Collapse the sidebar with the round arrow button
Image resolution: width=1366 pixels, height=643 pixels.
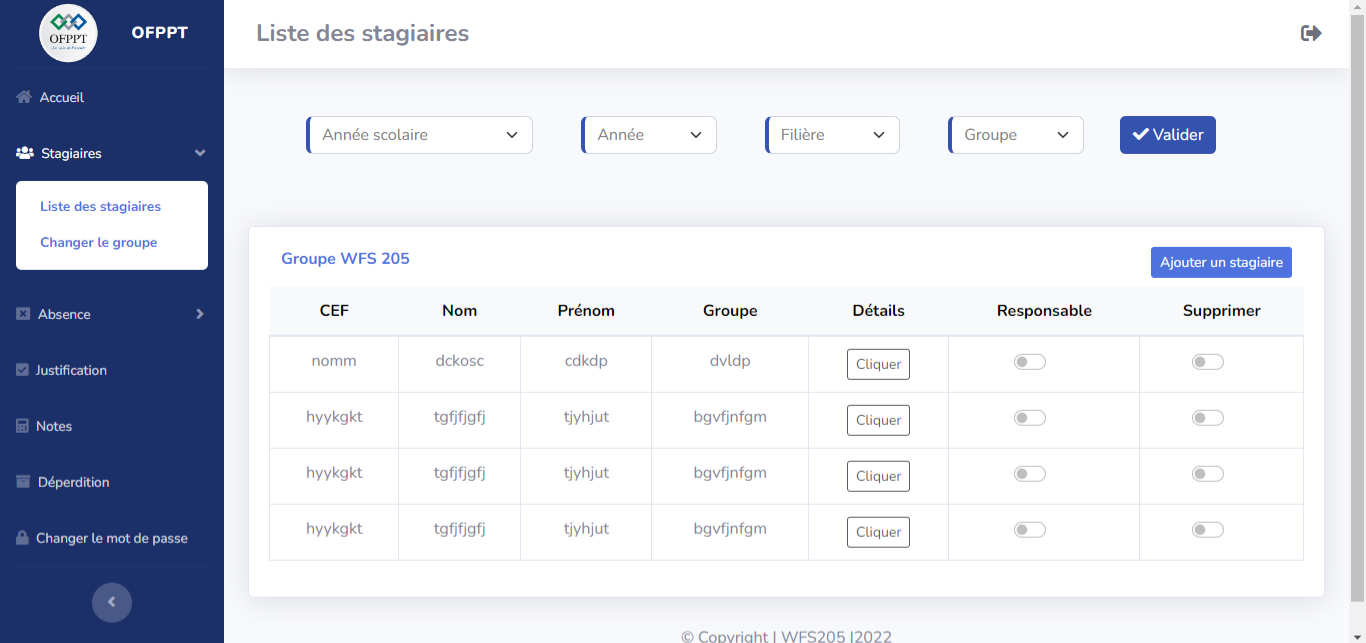[x=111, y=602]
